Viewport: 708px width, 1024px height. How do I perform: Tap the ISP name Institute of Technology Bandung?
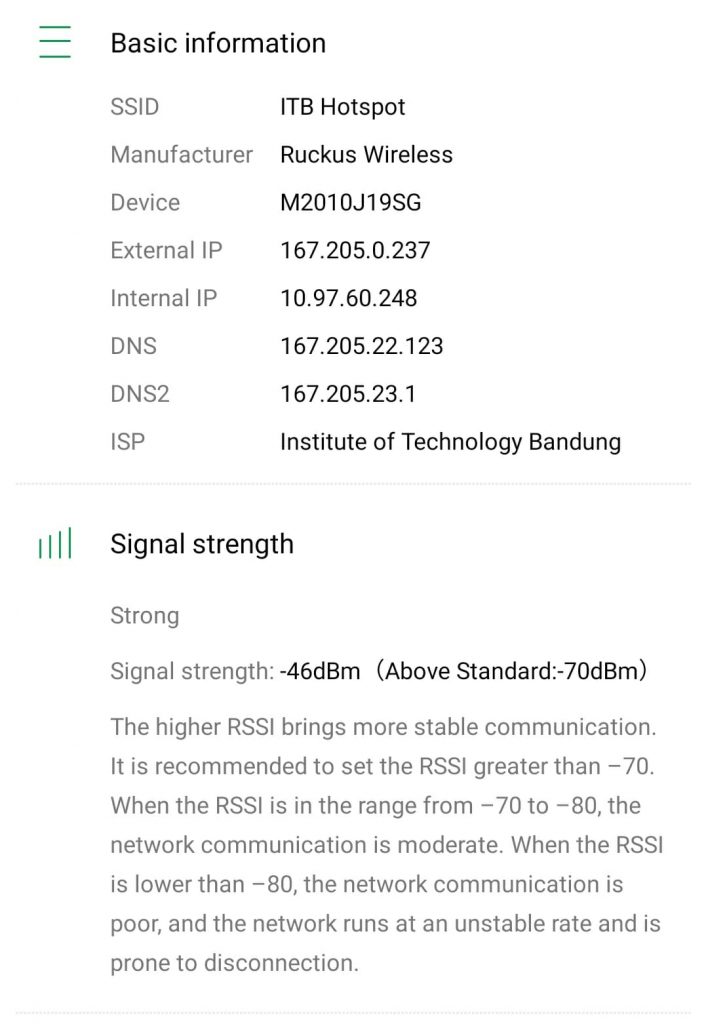coord(450,442)
